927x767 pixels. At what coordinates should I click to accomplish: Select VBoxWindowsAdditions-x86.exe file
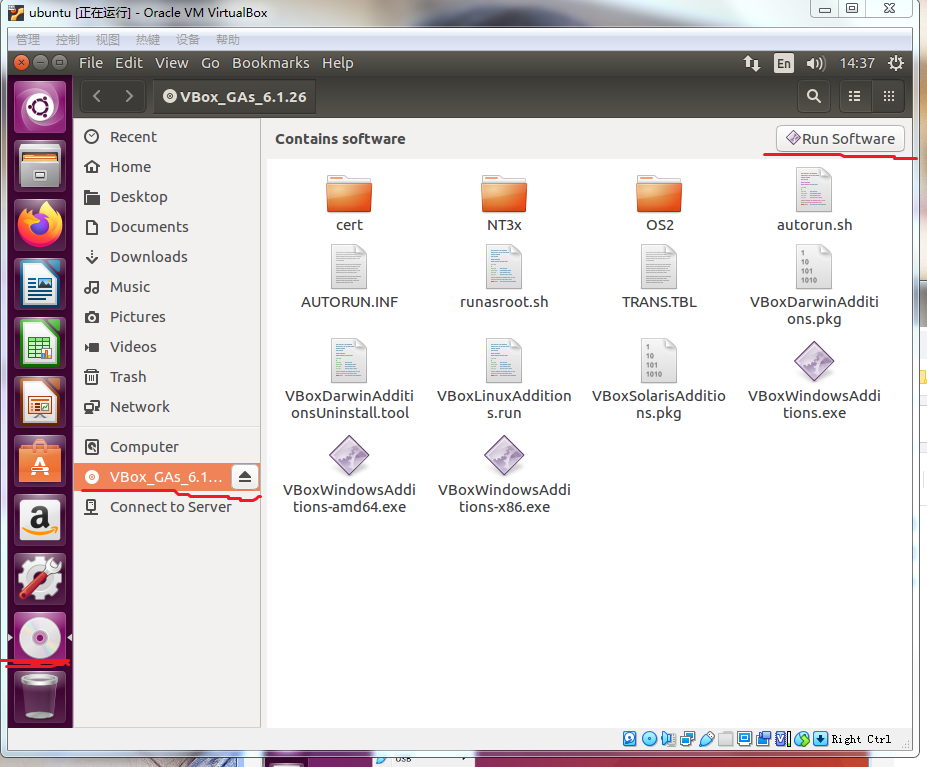504,474
